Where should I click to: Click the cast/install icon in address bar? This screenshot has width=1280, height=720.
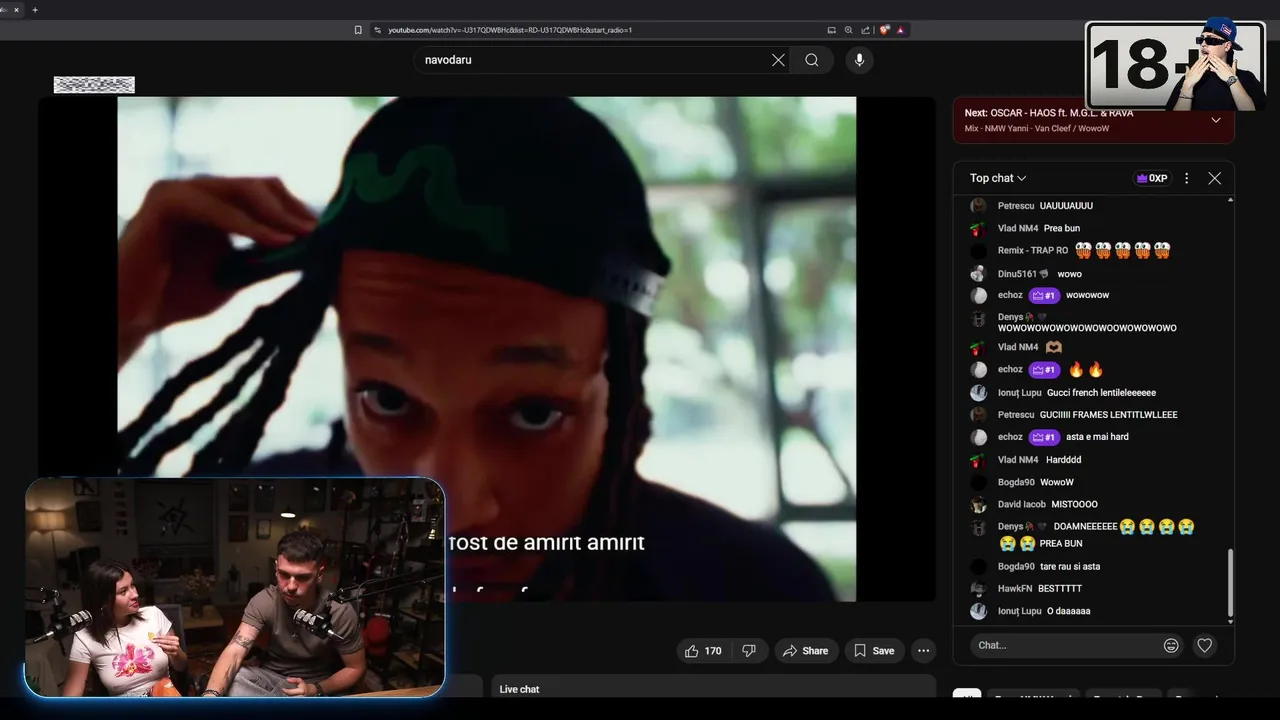(x=831, y=30)
